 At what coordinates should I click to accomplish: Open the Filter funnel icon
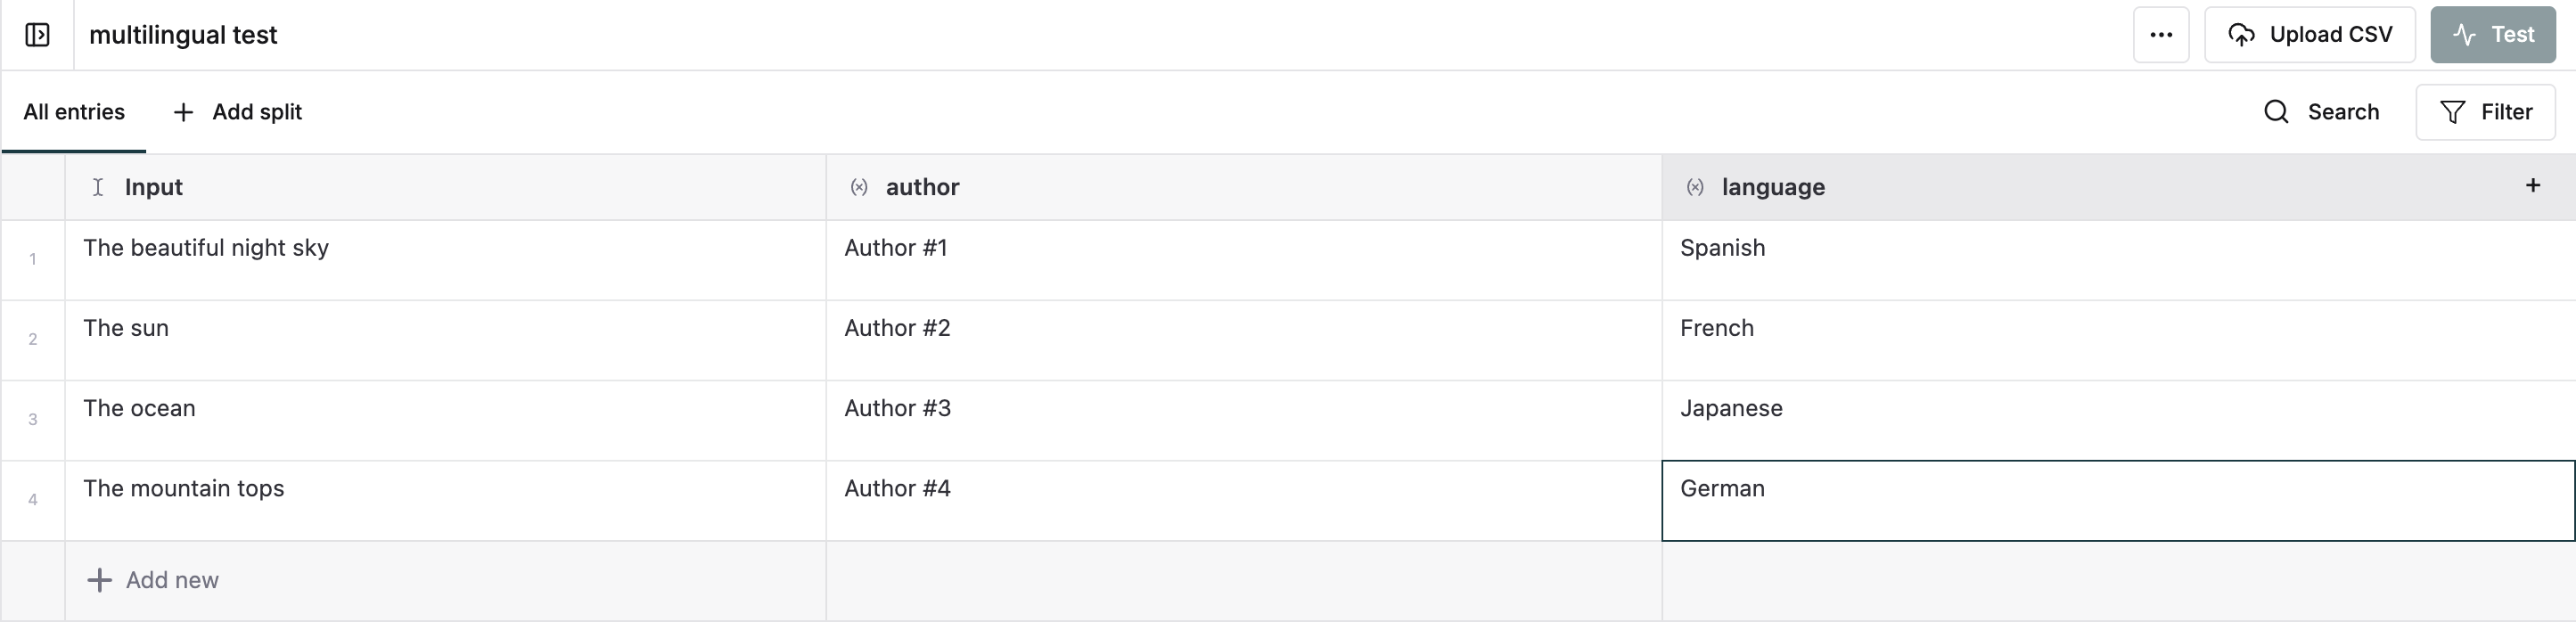click(x=2452, y=112)
